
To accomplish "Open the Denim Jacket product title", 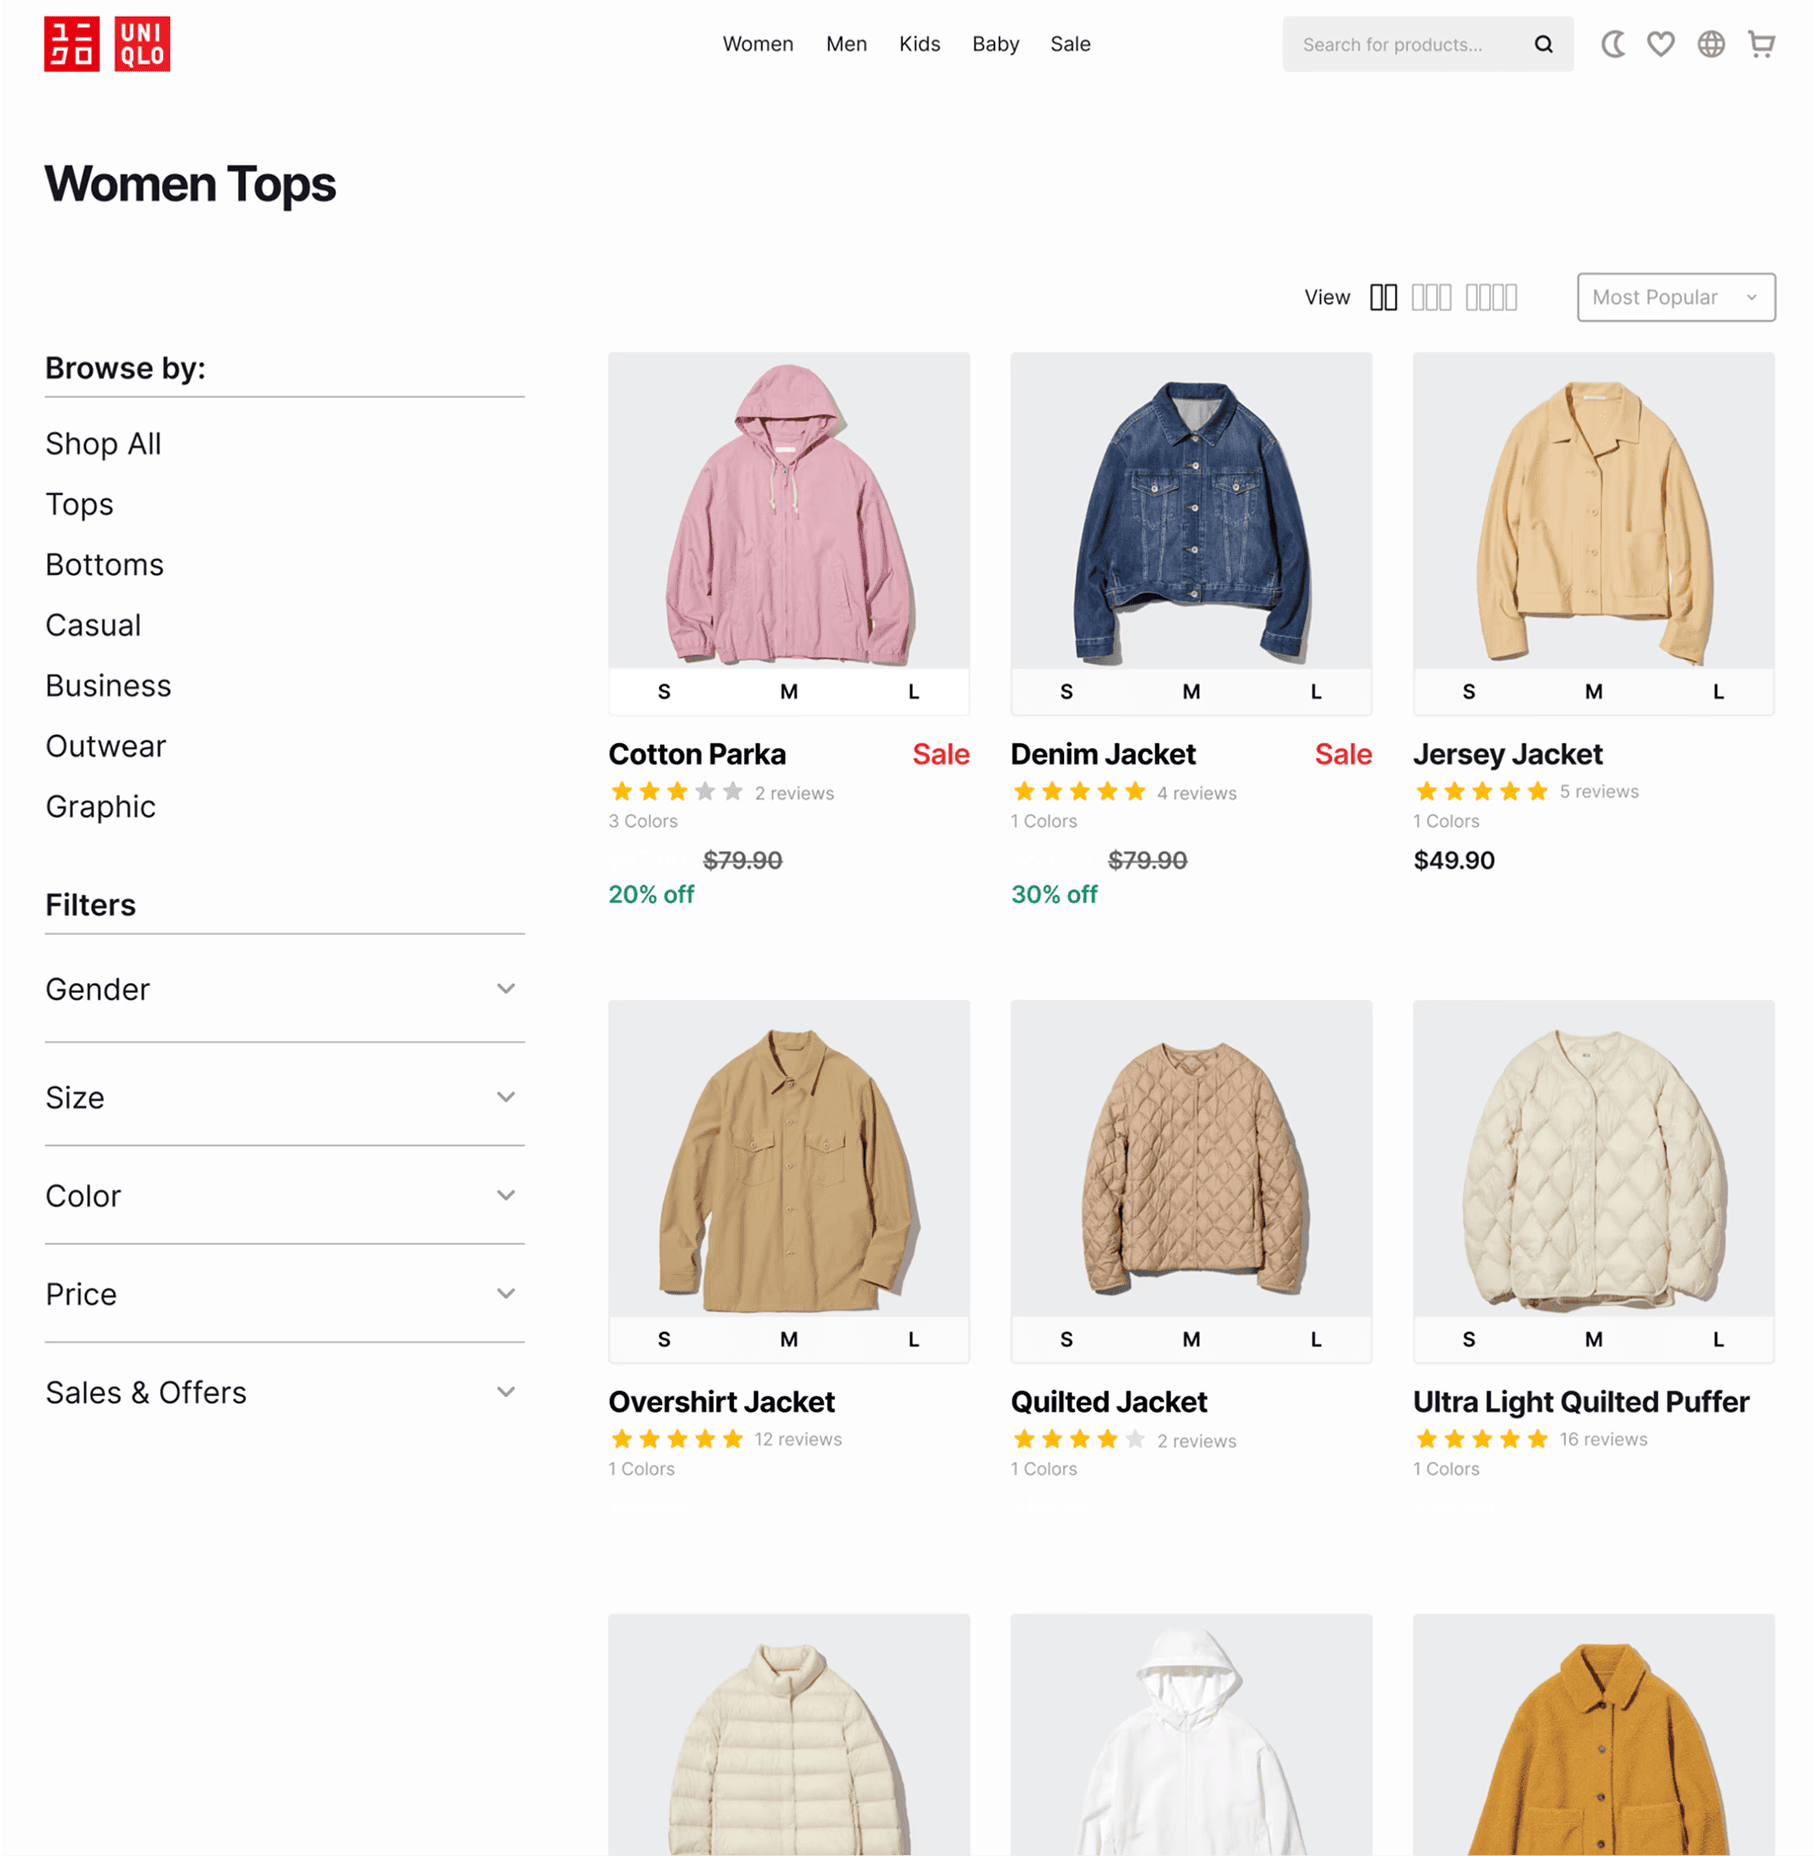I will (1103, 754).
